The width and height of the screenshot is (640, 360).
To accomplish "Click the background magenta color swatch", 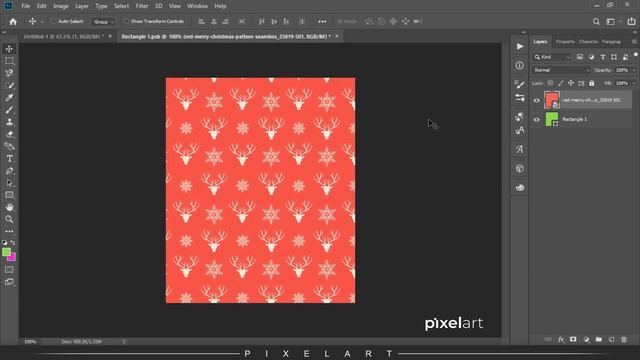I will (13, 257).
